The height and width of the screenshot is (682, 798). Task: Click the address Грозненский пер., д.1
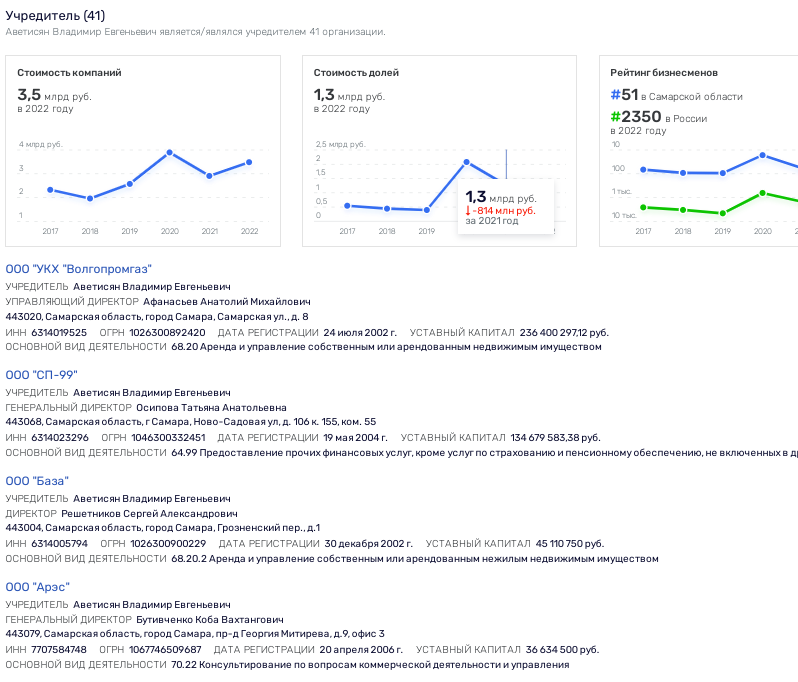[163, 528]
